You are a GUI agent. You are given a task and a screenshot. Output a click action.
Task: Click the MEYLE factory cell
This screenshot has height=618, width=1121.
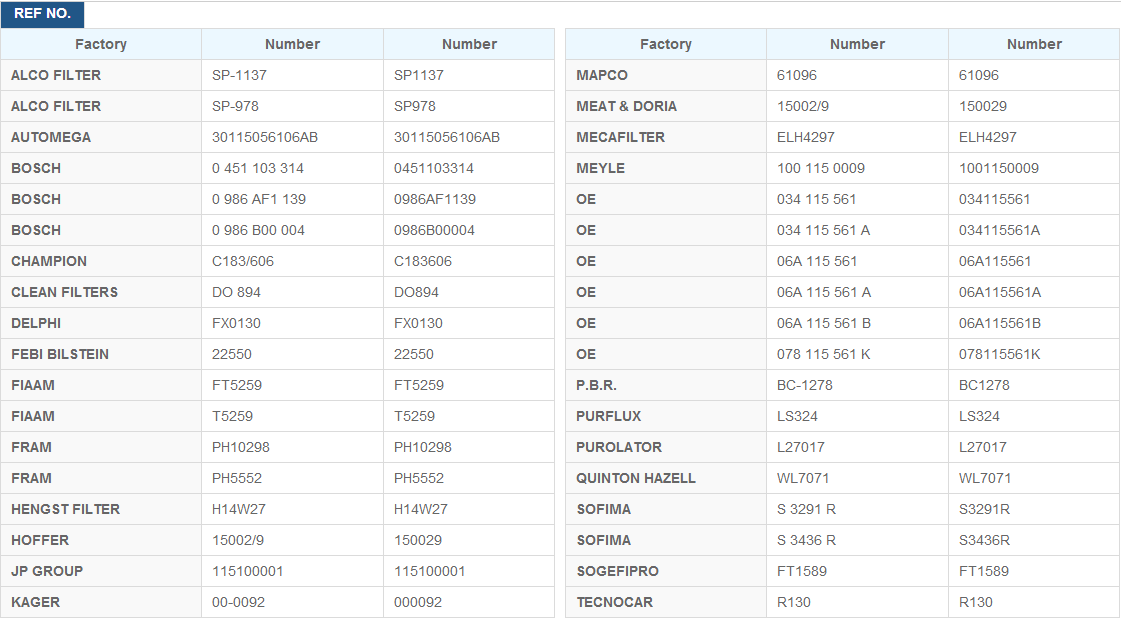pos(666,168)
